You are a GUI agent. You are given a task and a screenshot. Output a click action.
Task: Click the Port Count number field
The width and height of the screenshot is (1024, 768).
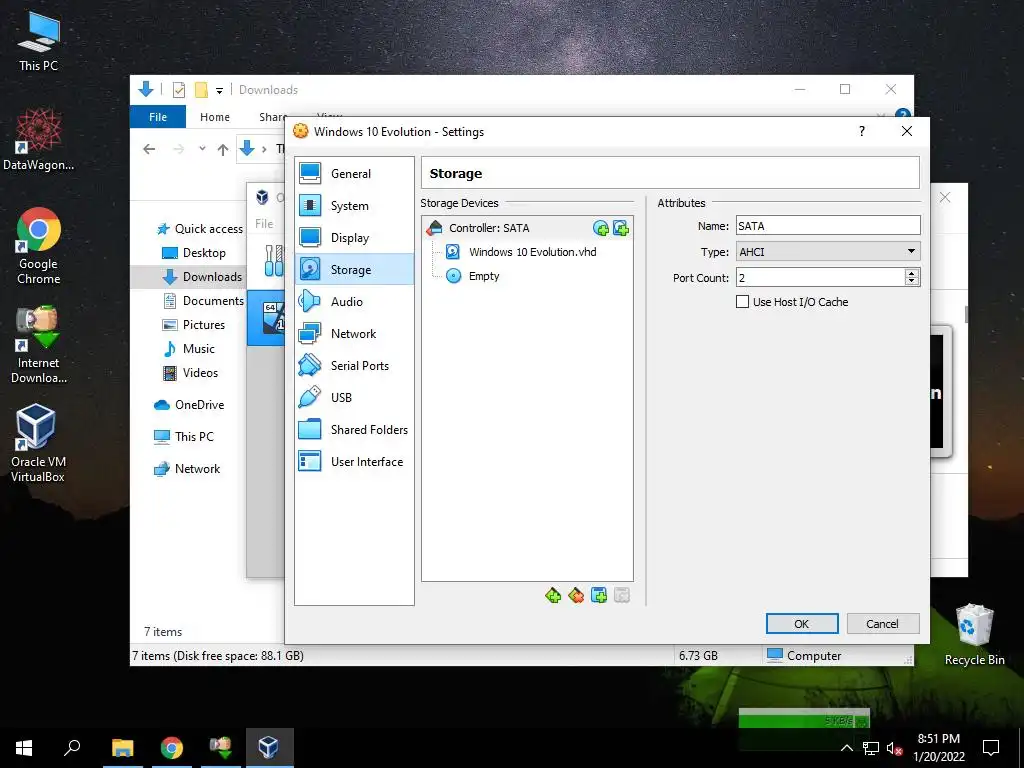[x=820, y=278]
